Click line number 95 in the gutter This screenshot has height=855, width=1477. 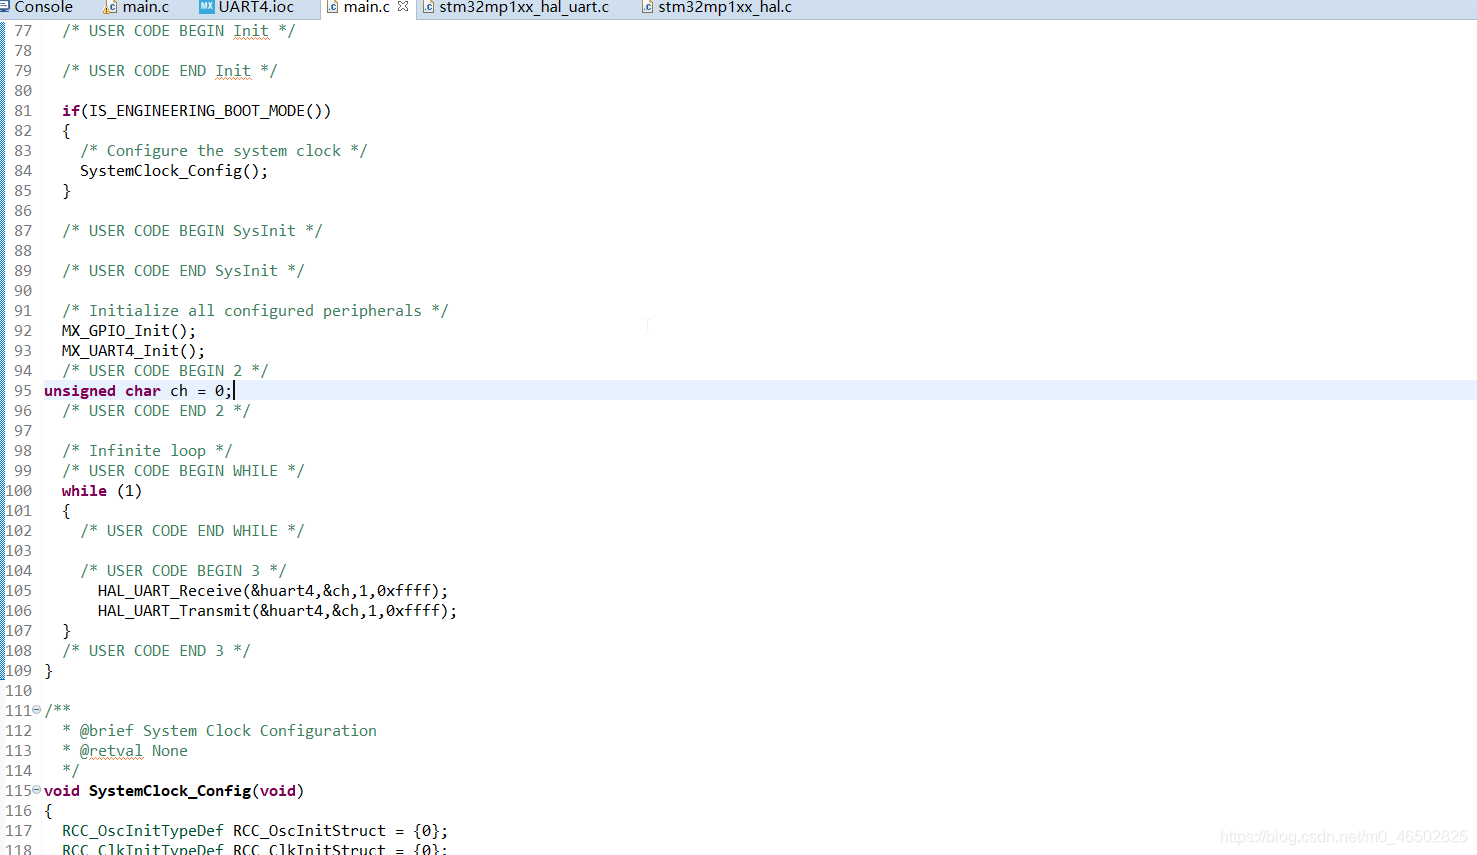23,391
